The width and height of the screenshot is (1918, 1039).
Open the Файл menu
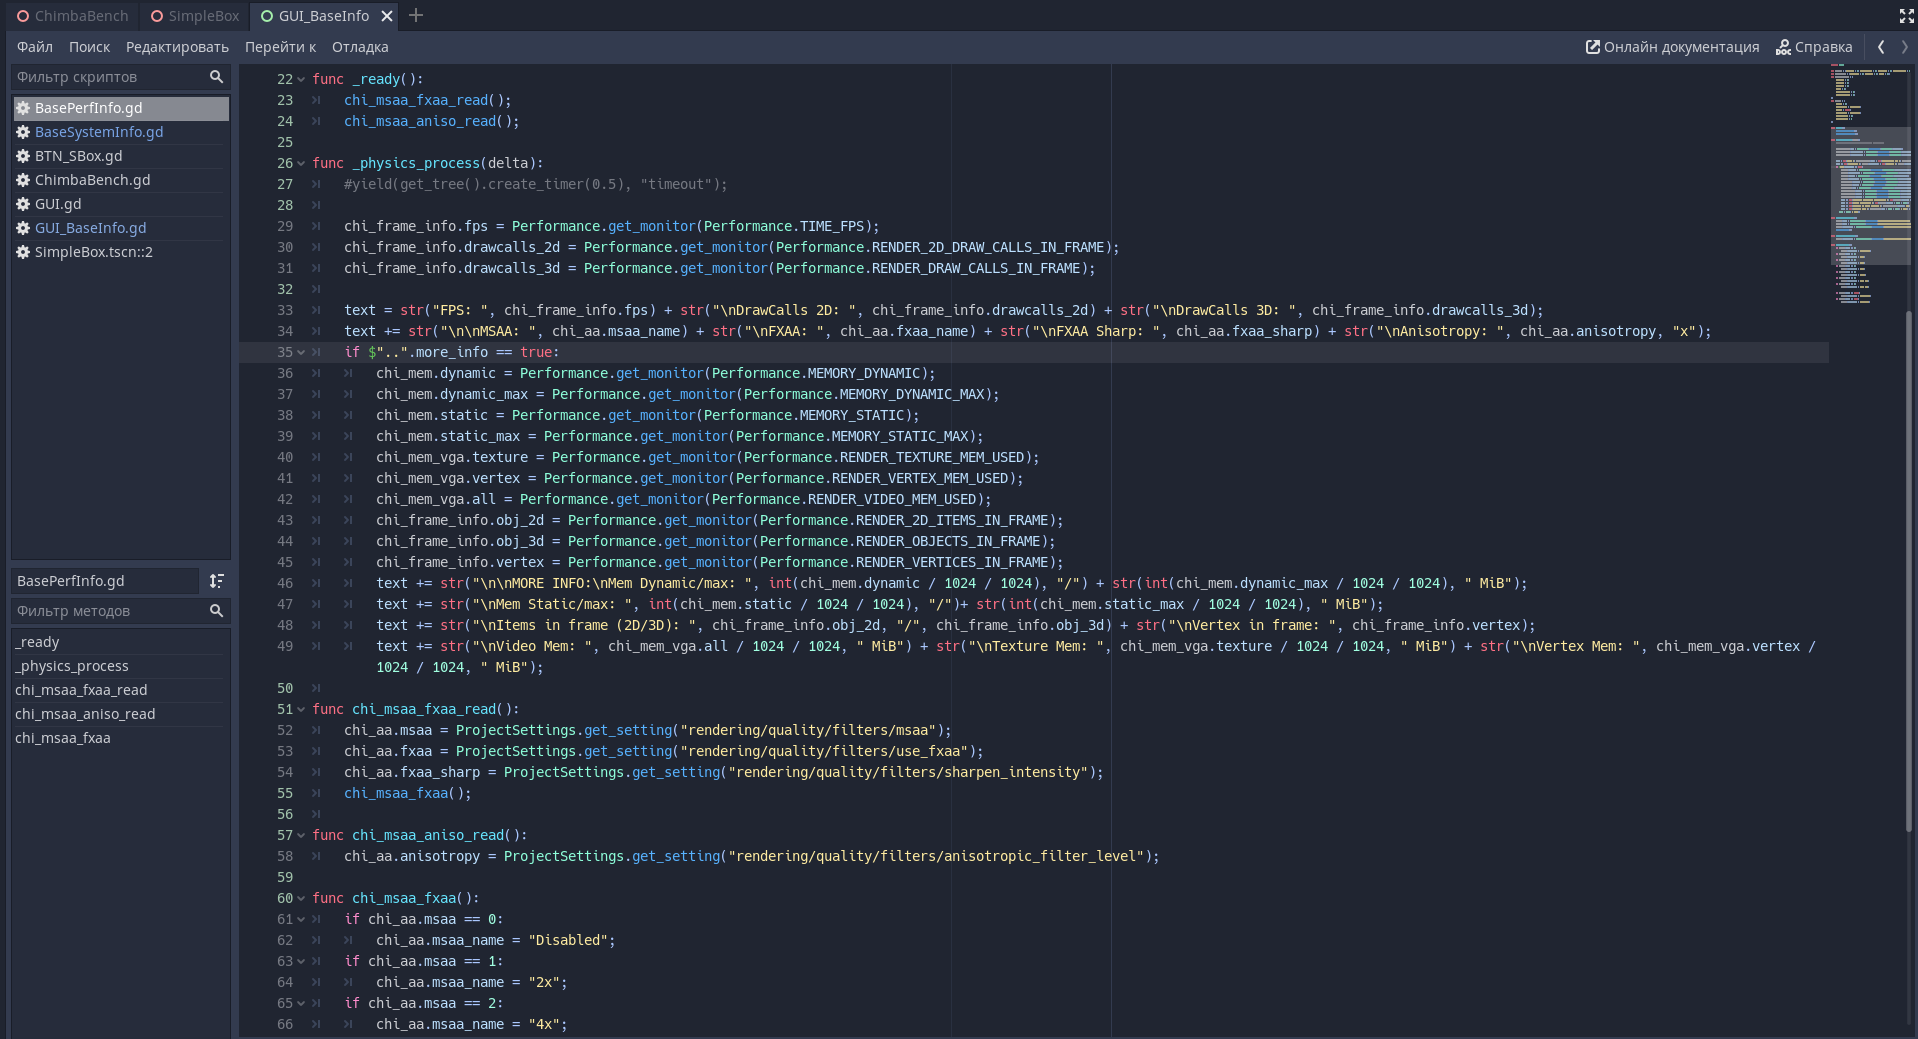click(x=35, y=47)
